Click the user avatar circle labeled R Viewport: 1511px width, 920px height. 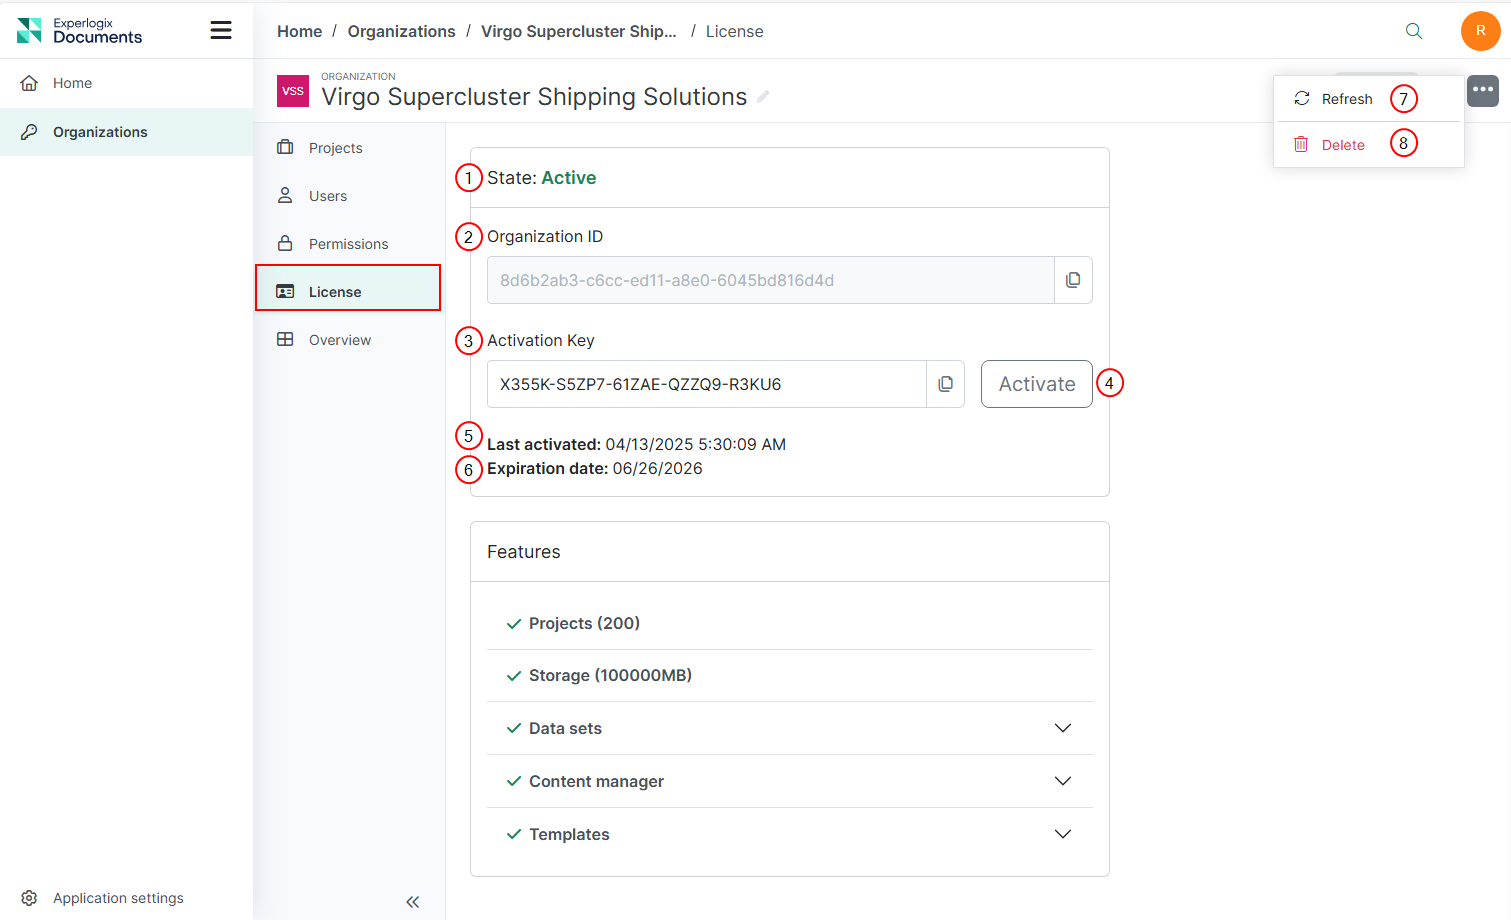(1481, 31)
